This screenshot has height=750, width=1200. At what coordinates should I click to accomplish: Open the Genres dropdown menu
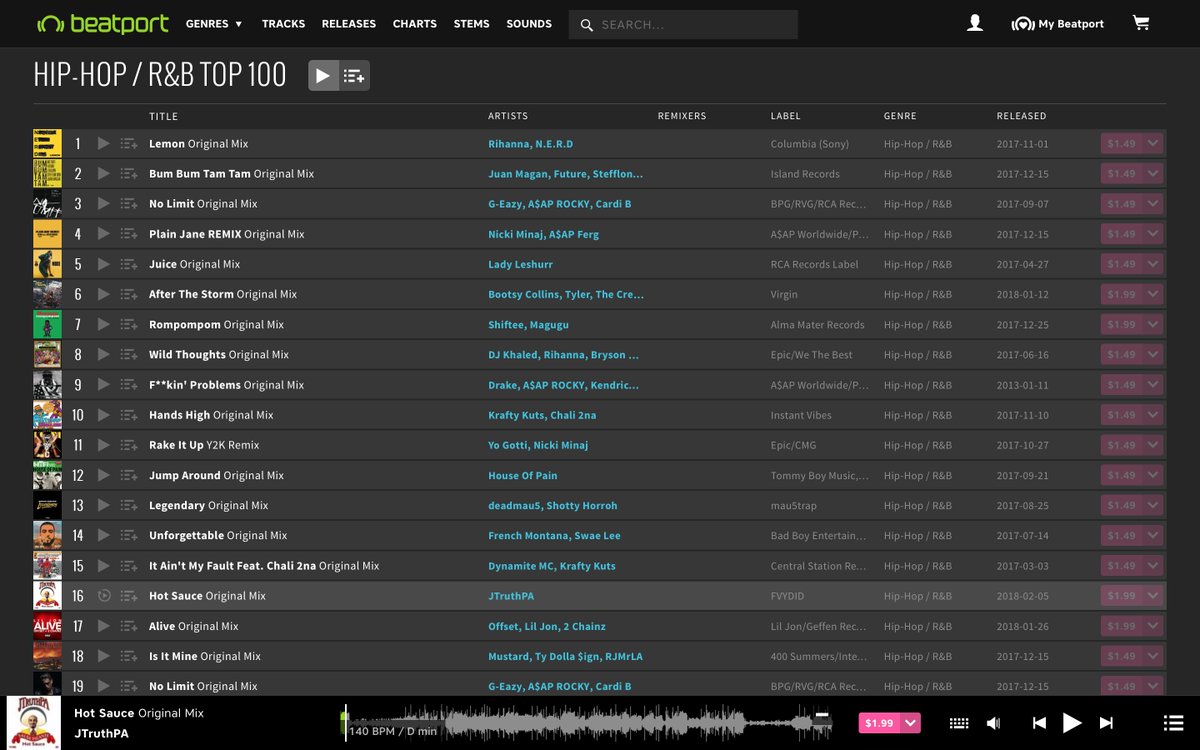pos(214,23)
